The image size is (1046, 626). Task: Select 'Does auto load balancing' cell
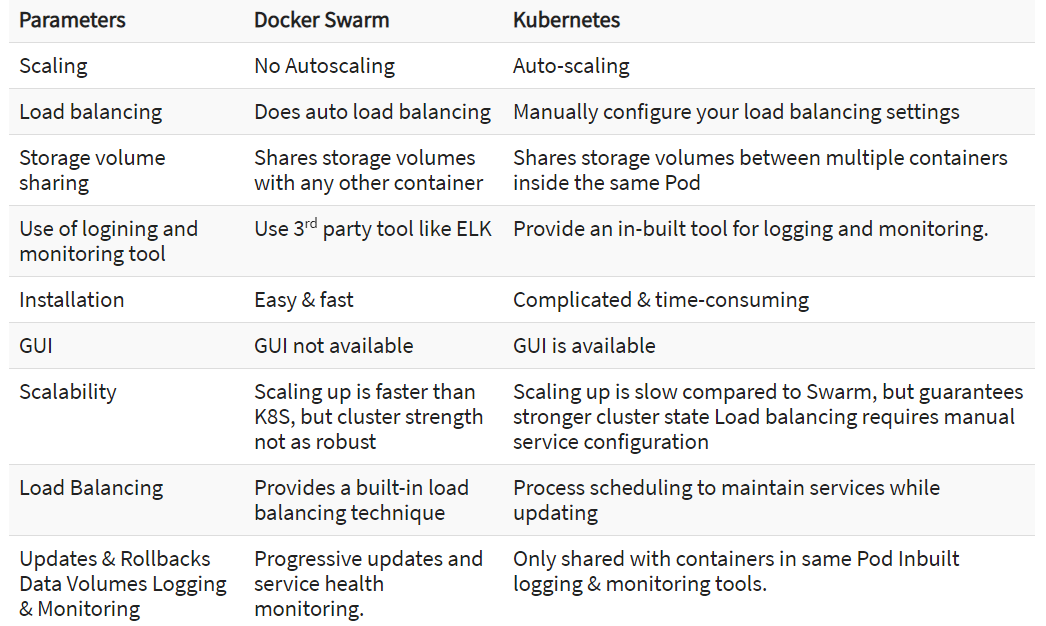(372, 112)
